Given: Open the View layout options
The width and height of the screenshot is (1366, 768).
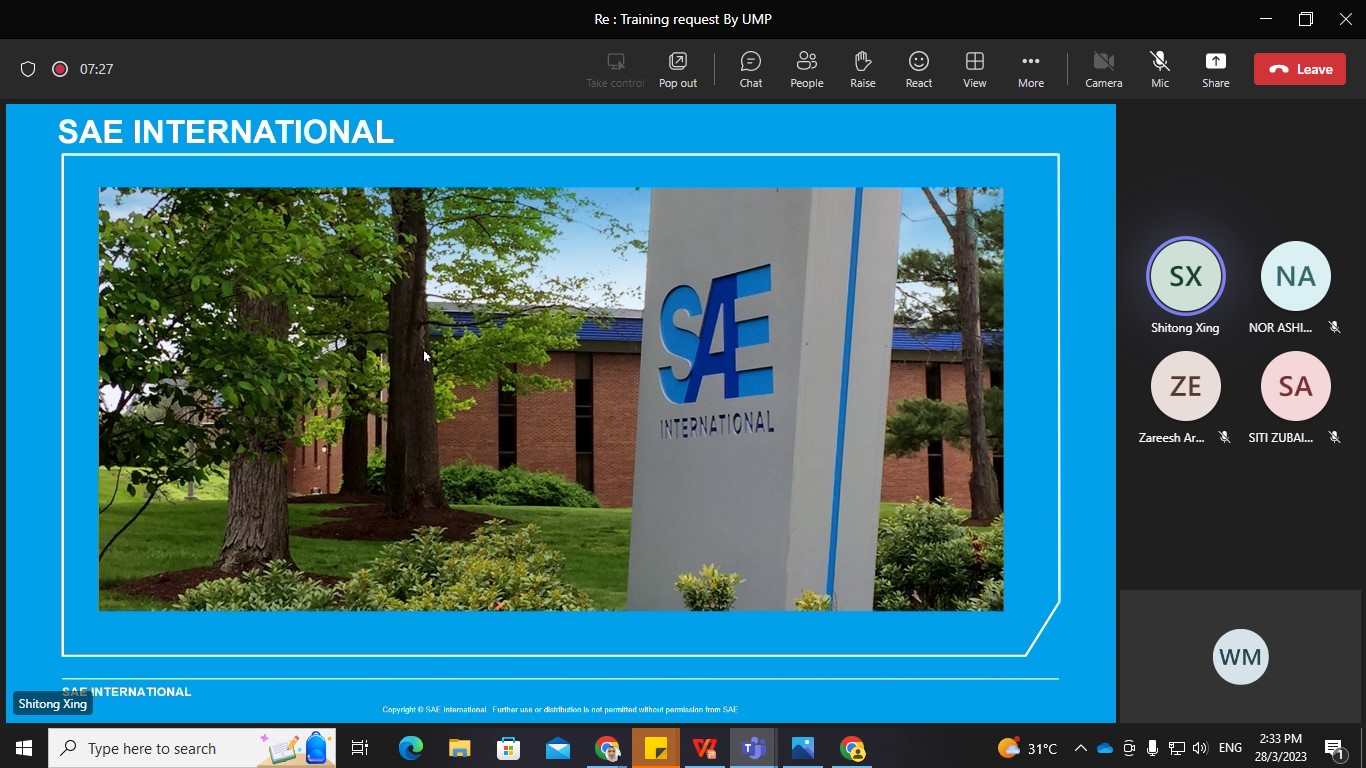Looking at the screenshot, I should [x=975, y=69].
